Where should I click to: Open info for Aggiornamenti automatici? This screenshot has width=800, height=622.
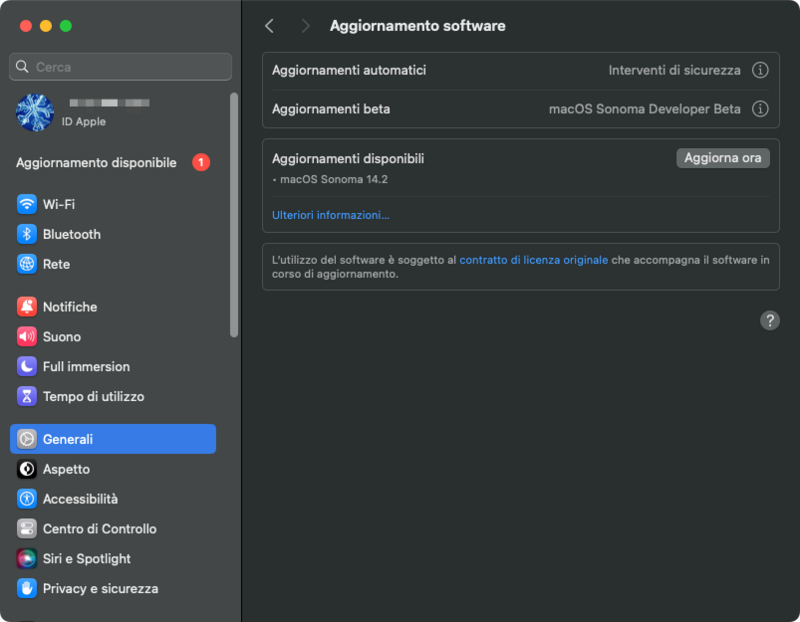coord(760,70)
